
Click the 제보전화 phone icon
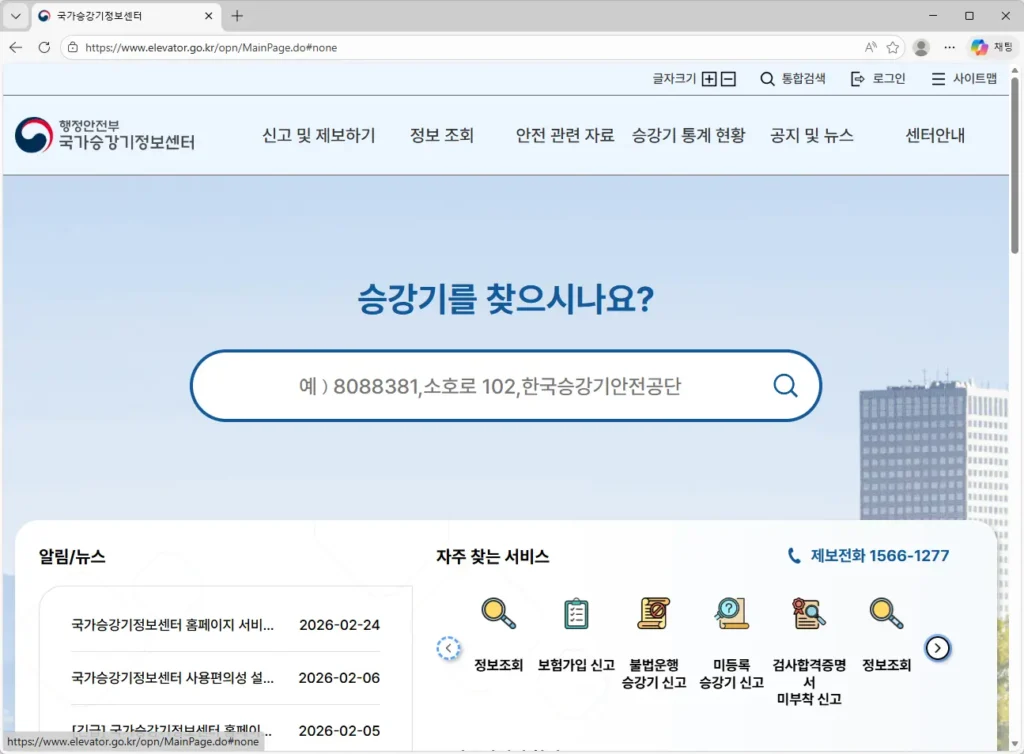pos(793,555)
